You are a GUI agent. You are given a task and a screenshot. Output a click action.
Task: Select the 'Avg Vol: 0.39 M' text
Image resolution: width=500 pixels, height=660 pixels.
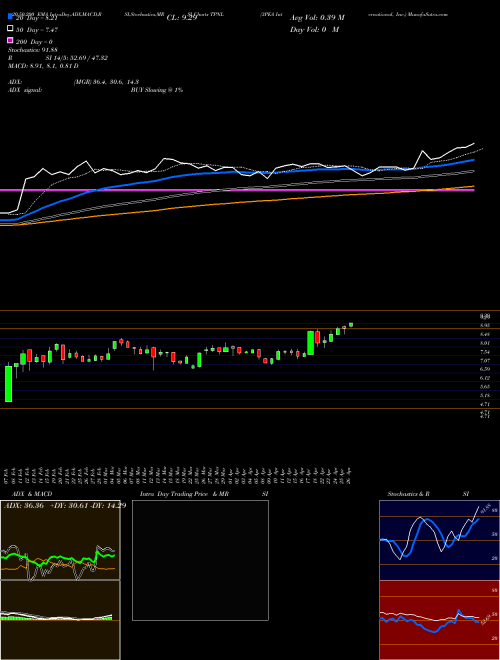317,18
